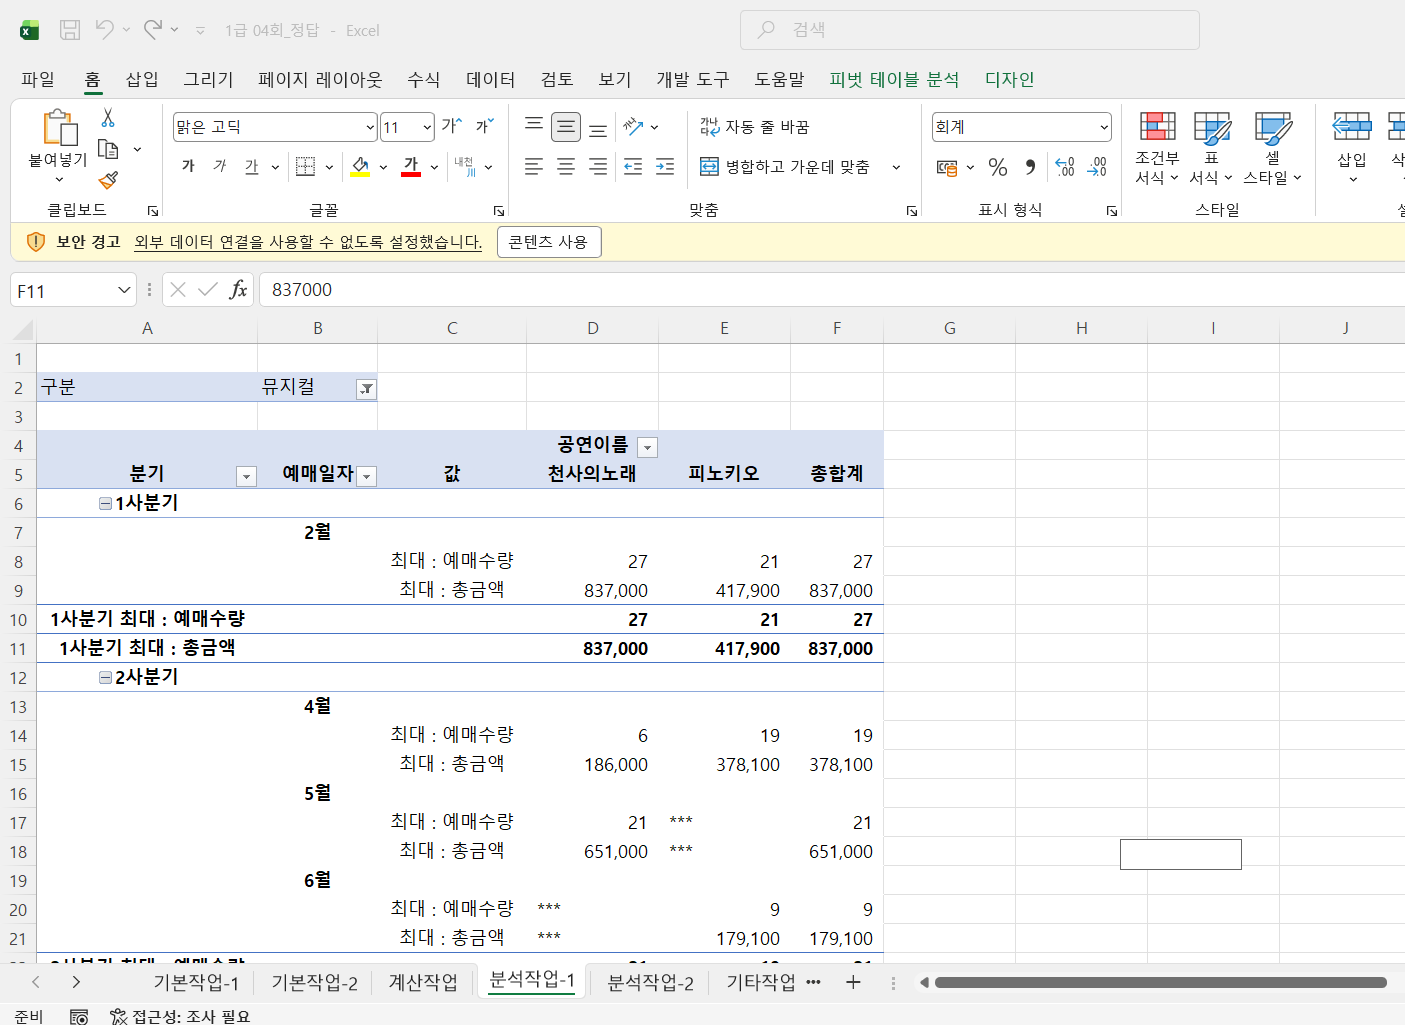Open the 구분 filter dropdown showing 뮤지컬
1405x1025 pixels.
(x=367, y=389)
